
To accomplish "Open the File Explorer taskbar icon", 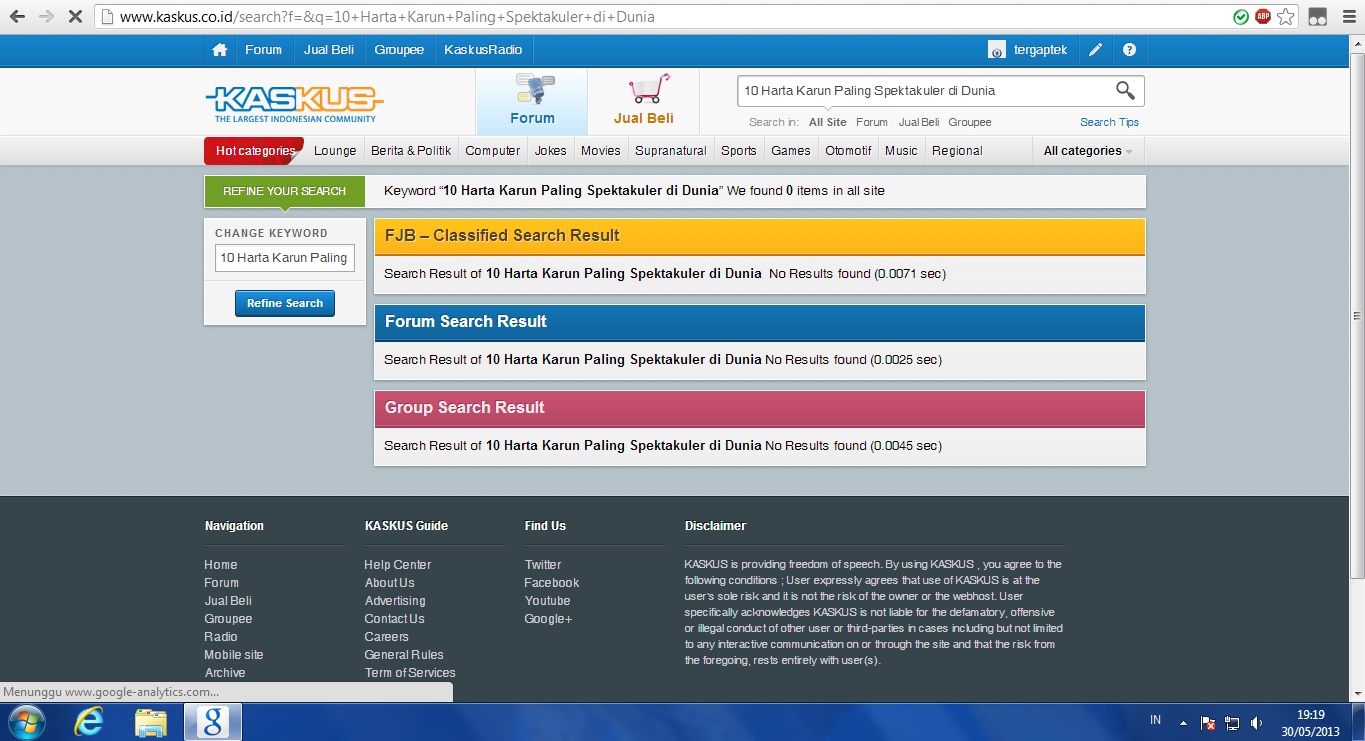I will tap(151, 722).
